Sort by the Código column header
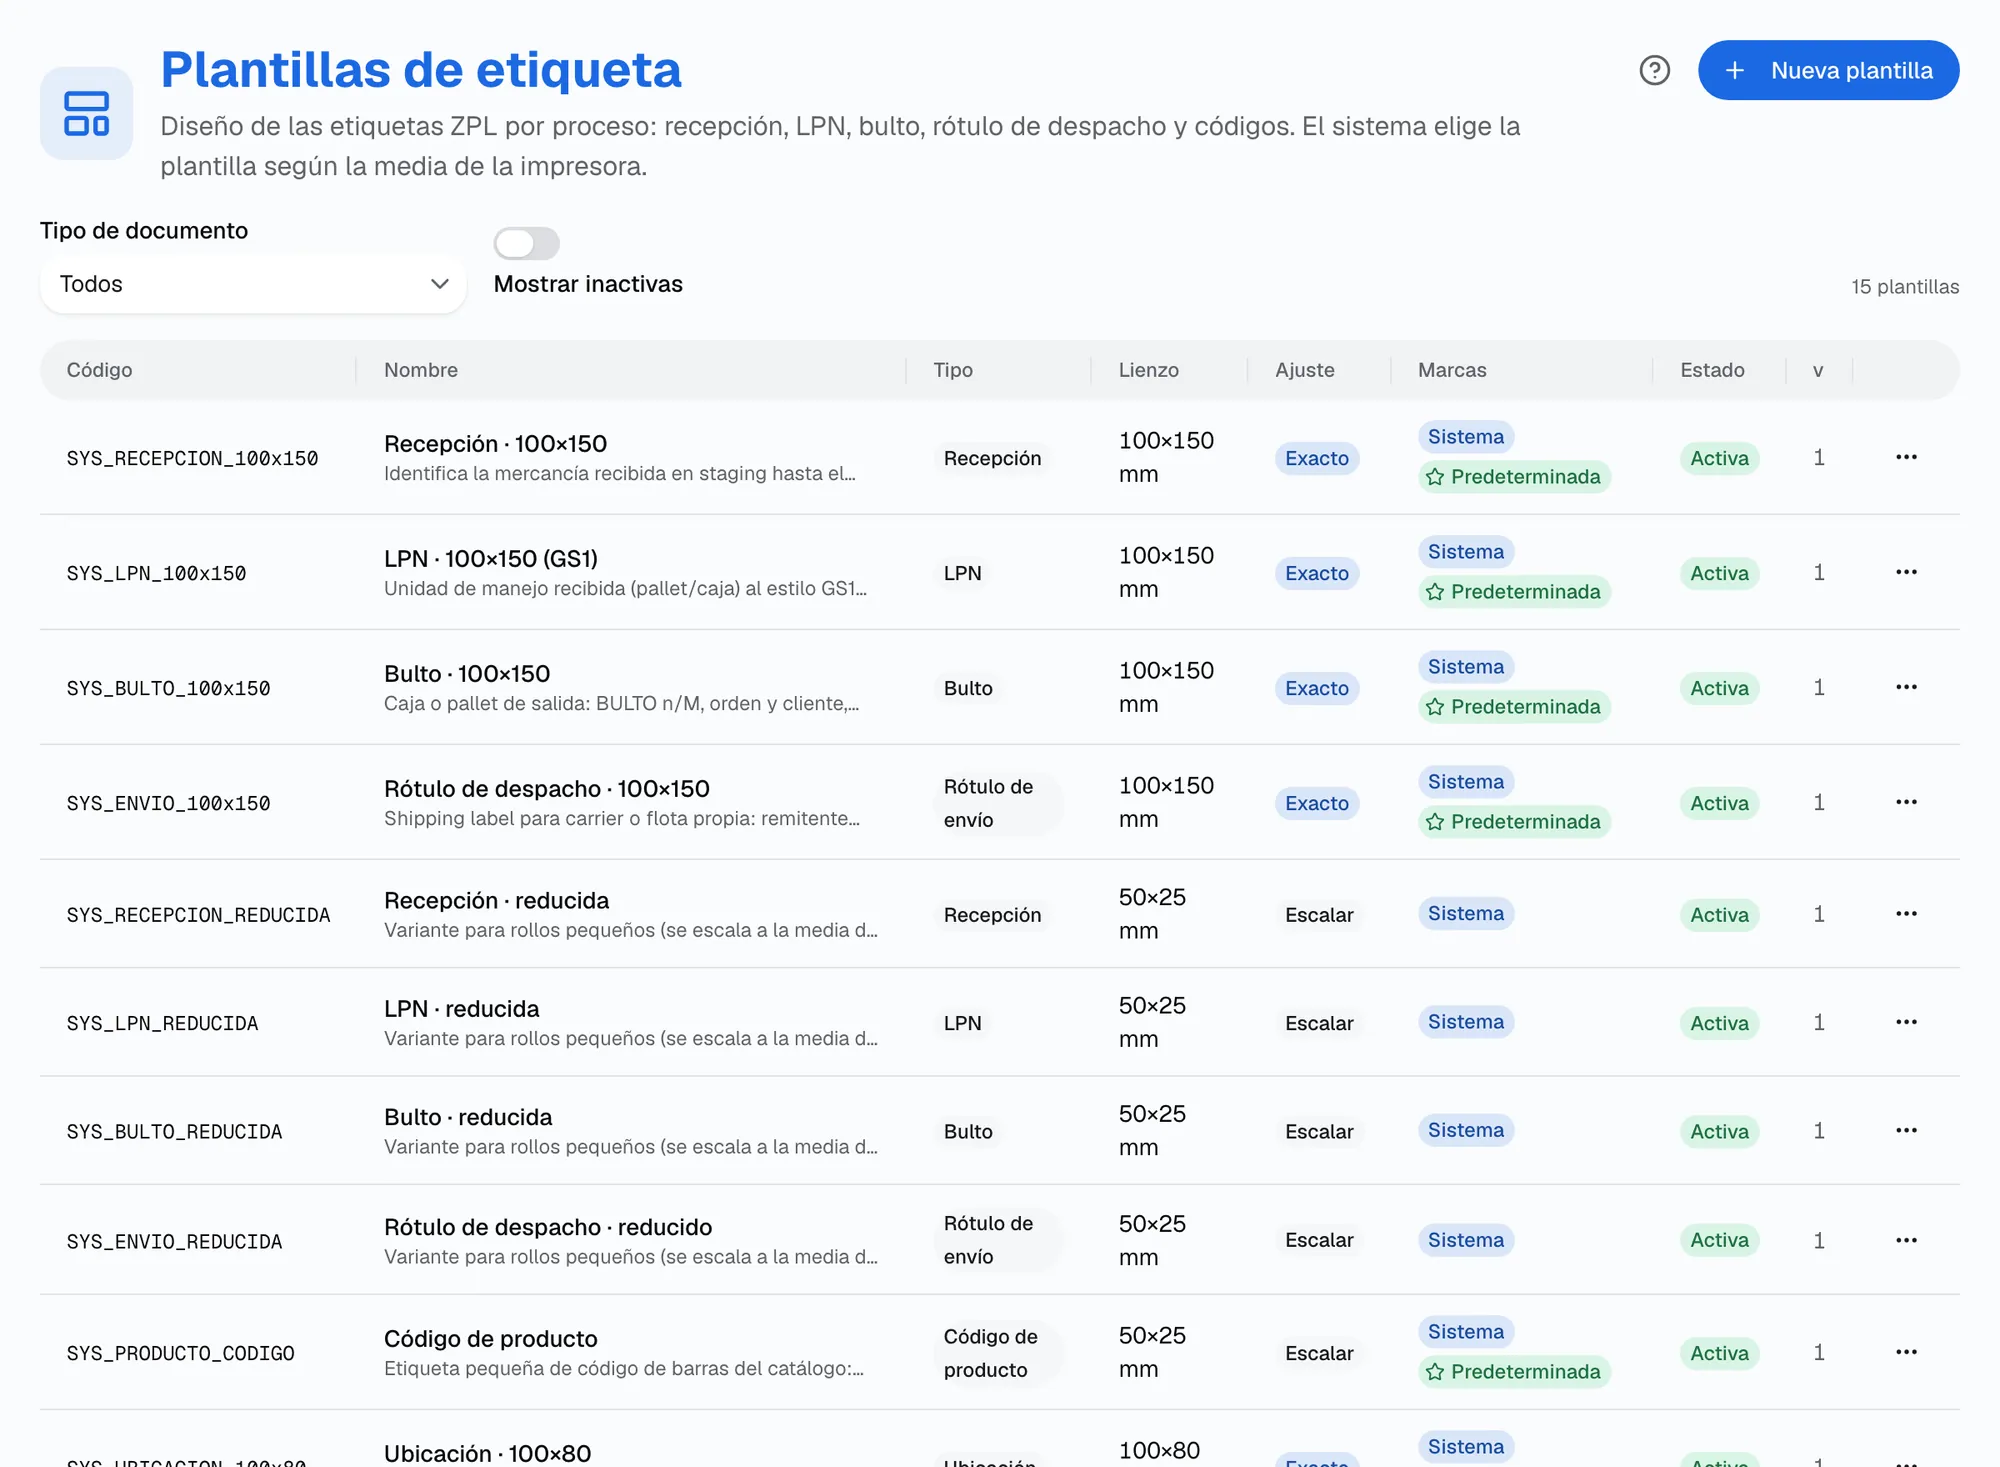This screenshot has height=1467, width=2000. point(99,370)
